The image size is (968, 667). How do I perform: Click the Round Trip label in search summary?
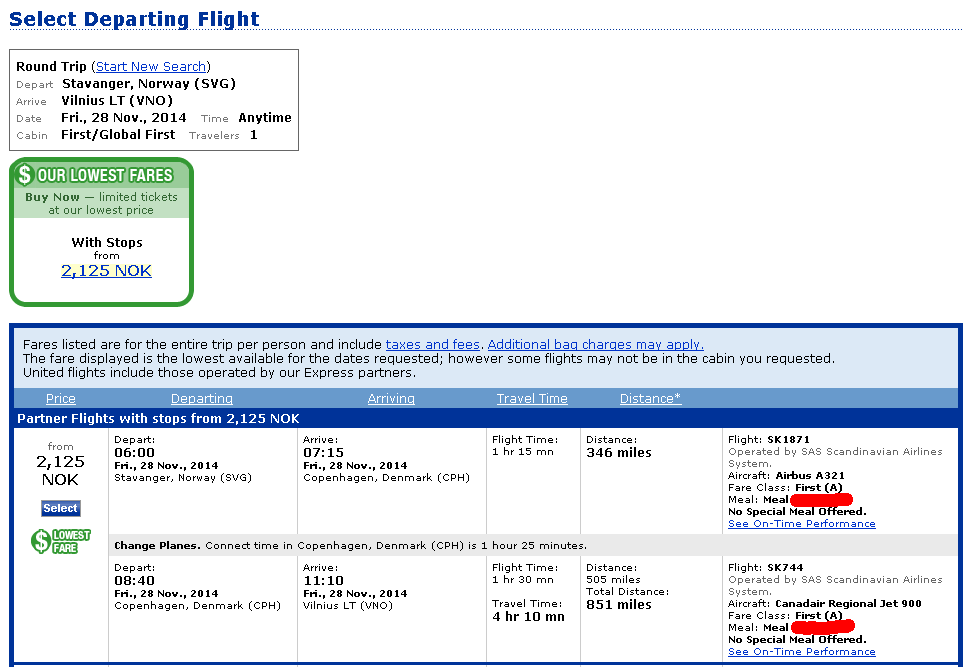52,66
